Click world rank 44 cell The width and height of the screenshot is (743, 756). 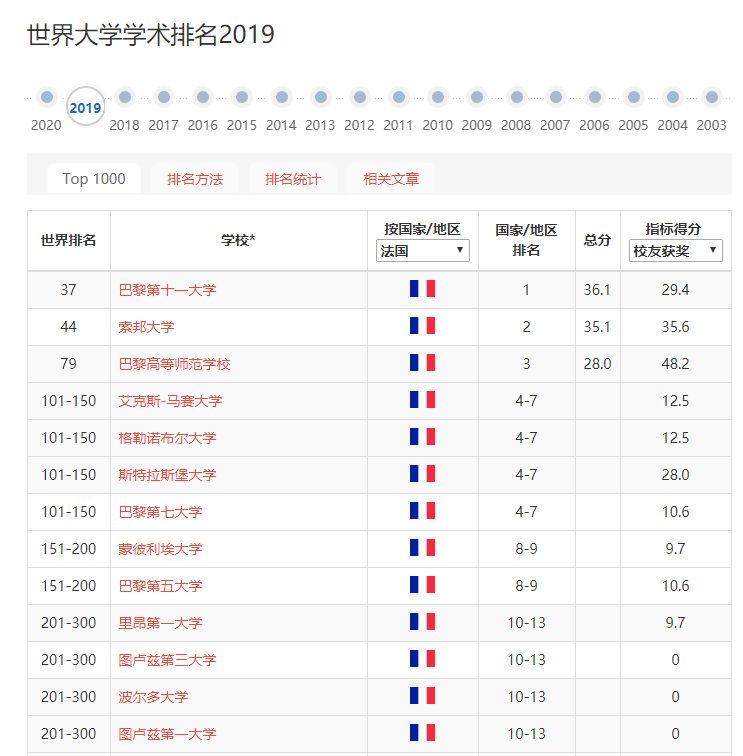69,327
